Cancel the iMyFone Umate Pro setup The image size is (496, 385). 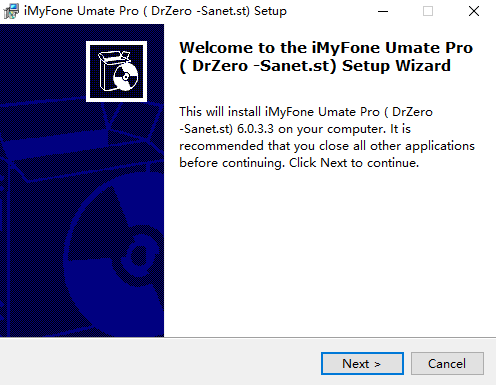[447, 363]
